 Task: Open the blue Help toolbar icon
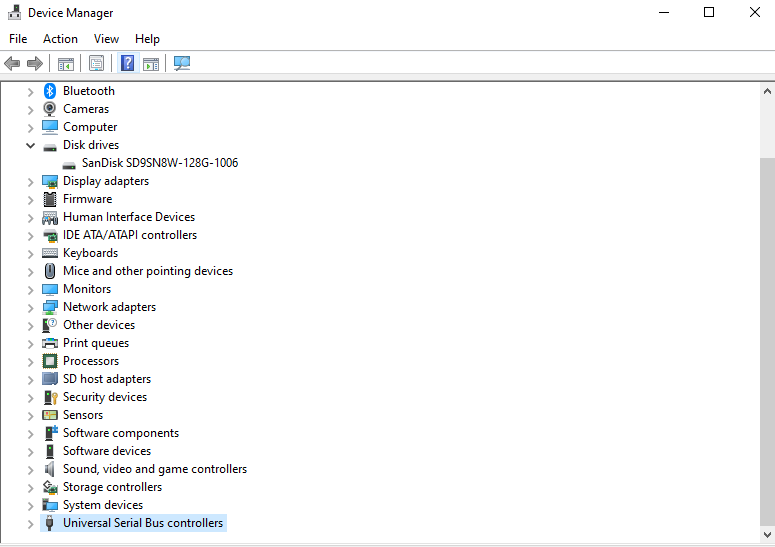click(128, 63)
